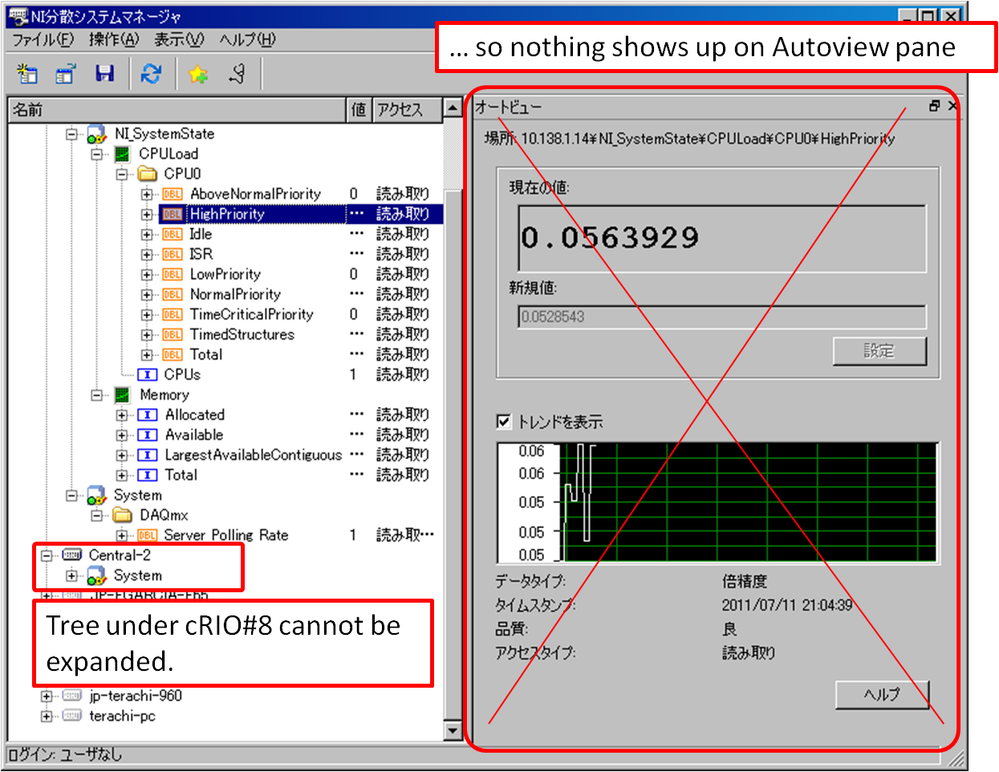Click the ヘルプ button in the Autoview pane
This screenshot has height=772, width=999.
pyautogui.click(x=882, y=694)
